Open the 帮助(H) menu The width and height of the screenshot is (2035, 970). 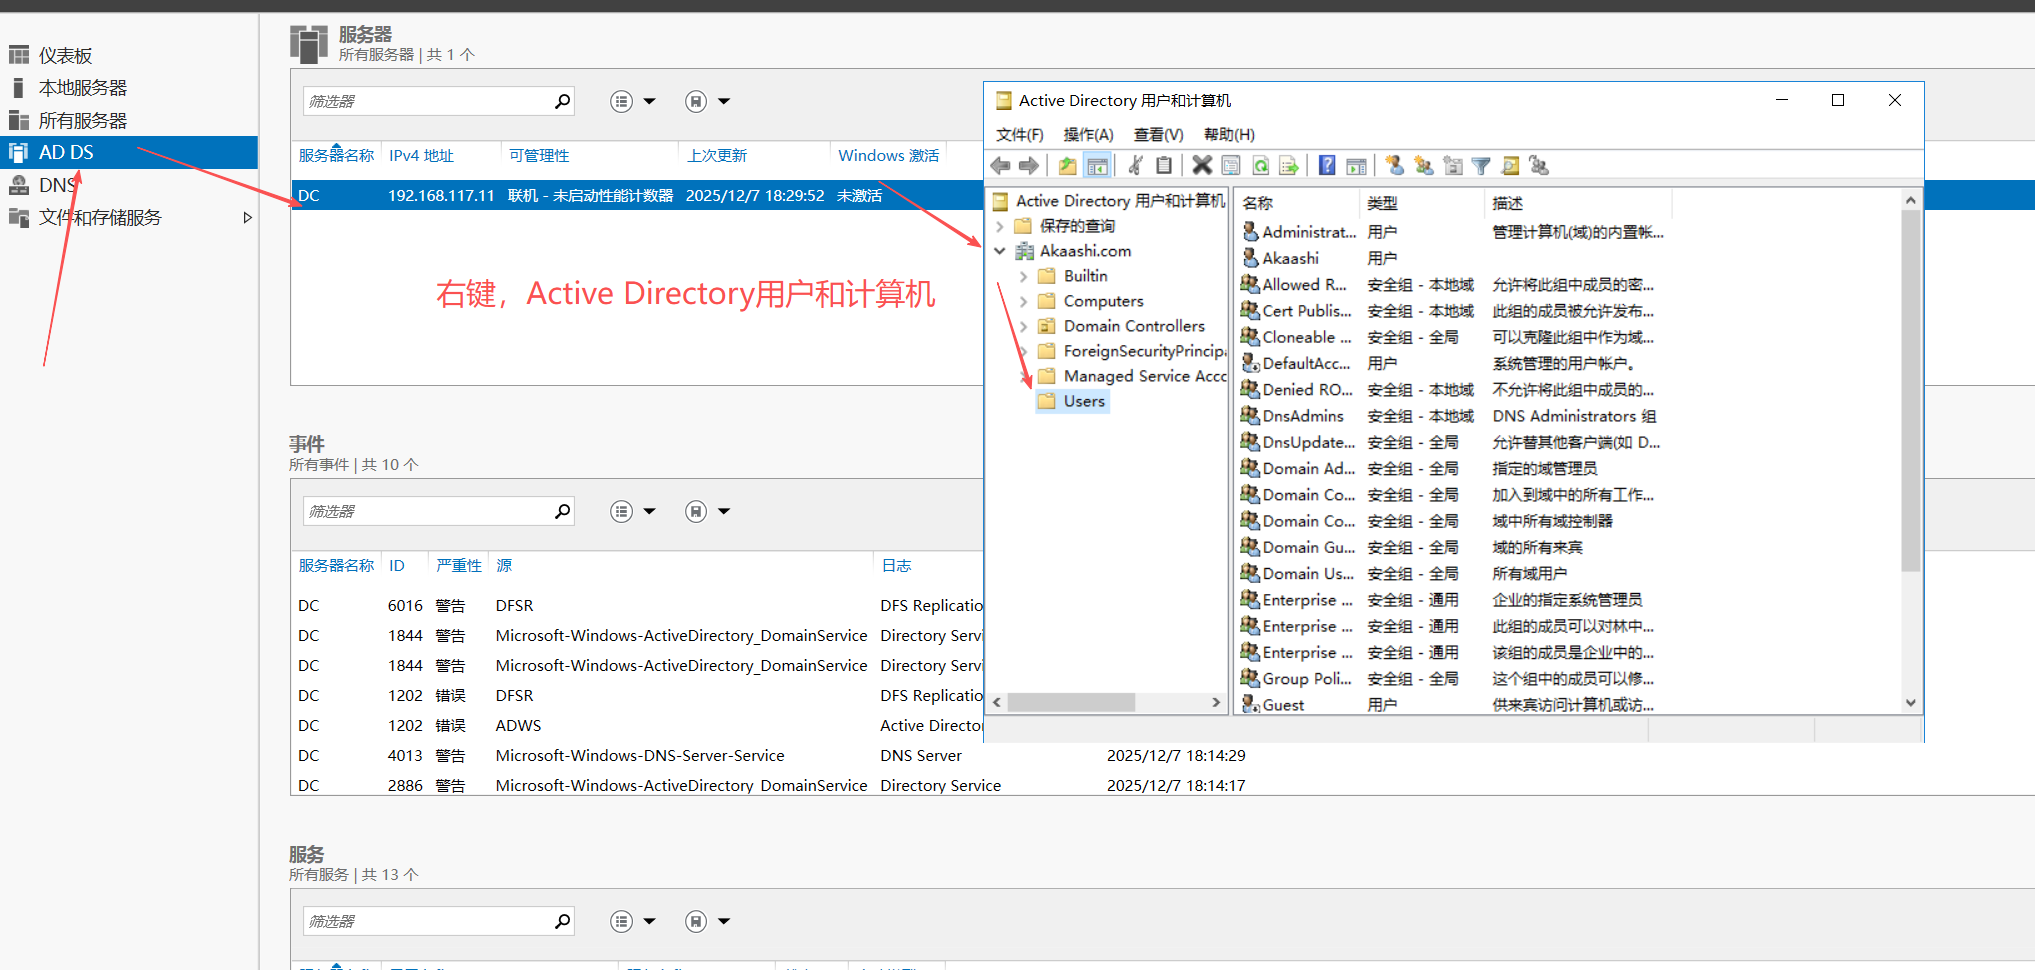(1229, 135)
